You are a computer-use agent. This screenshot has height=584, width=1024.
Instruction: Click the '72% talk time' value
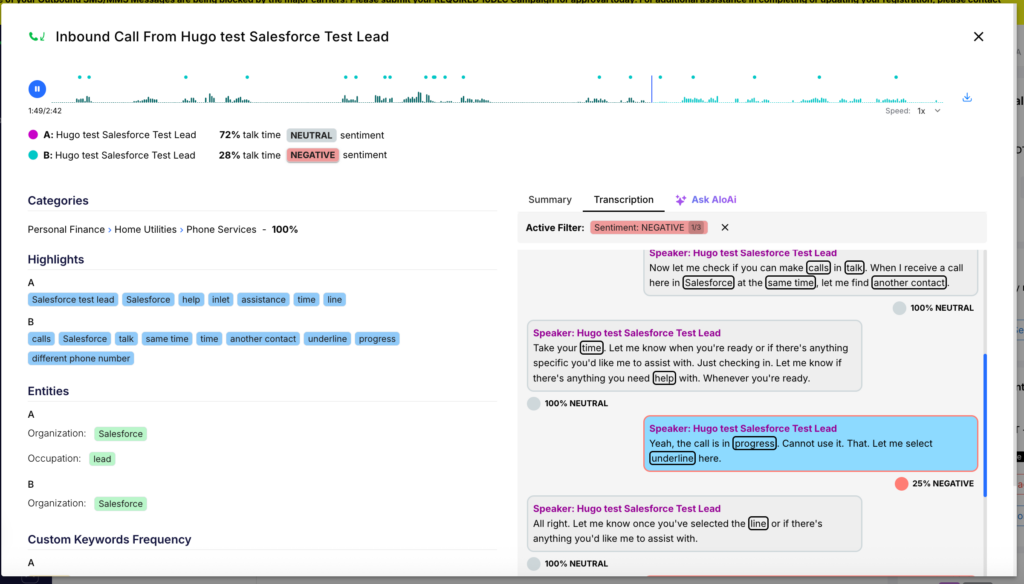pyautogui.click(x=249, y=135)
